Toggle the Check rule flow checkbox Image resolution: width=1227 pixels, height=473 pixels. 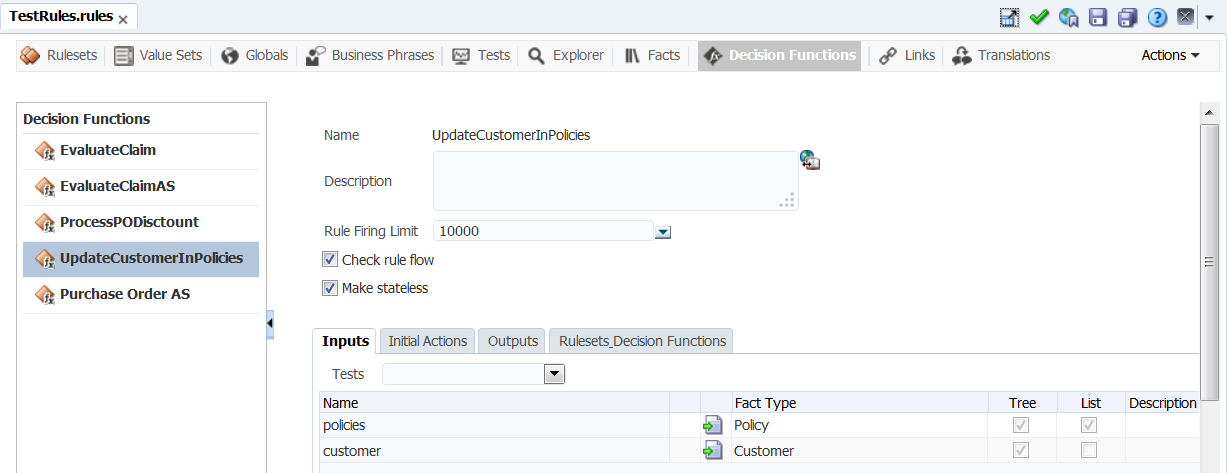pyautogui.click(x=331, y=260)
